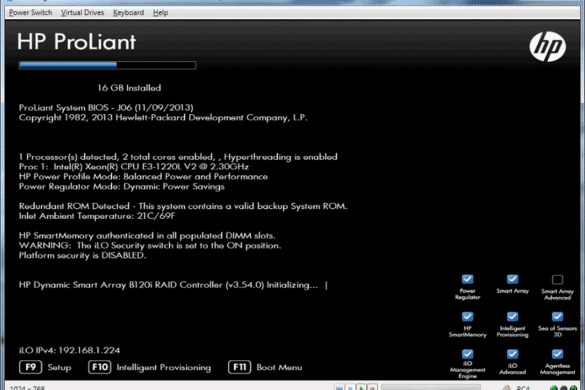
Task: Click the HP logo
Action: pos(547,47)
